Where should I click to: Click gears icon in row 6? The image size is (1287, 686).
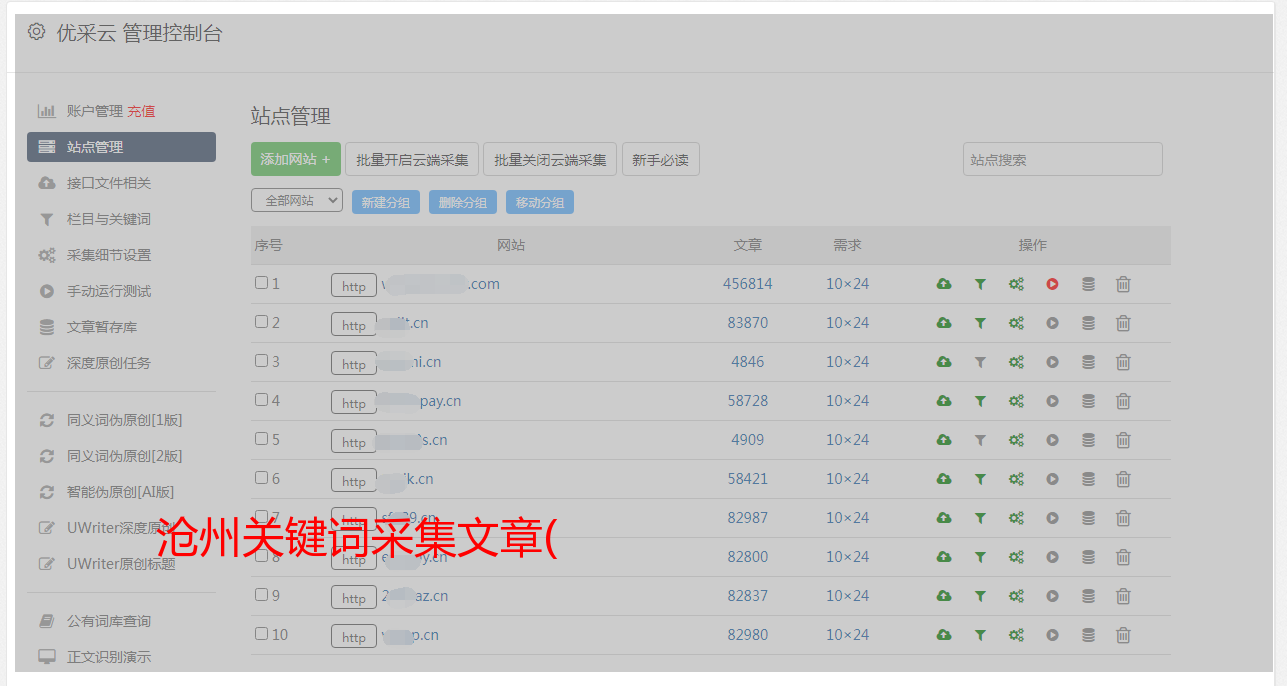point(1016,479)
